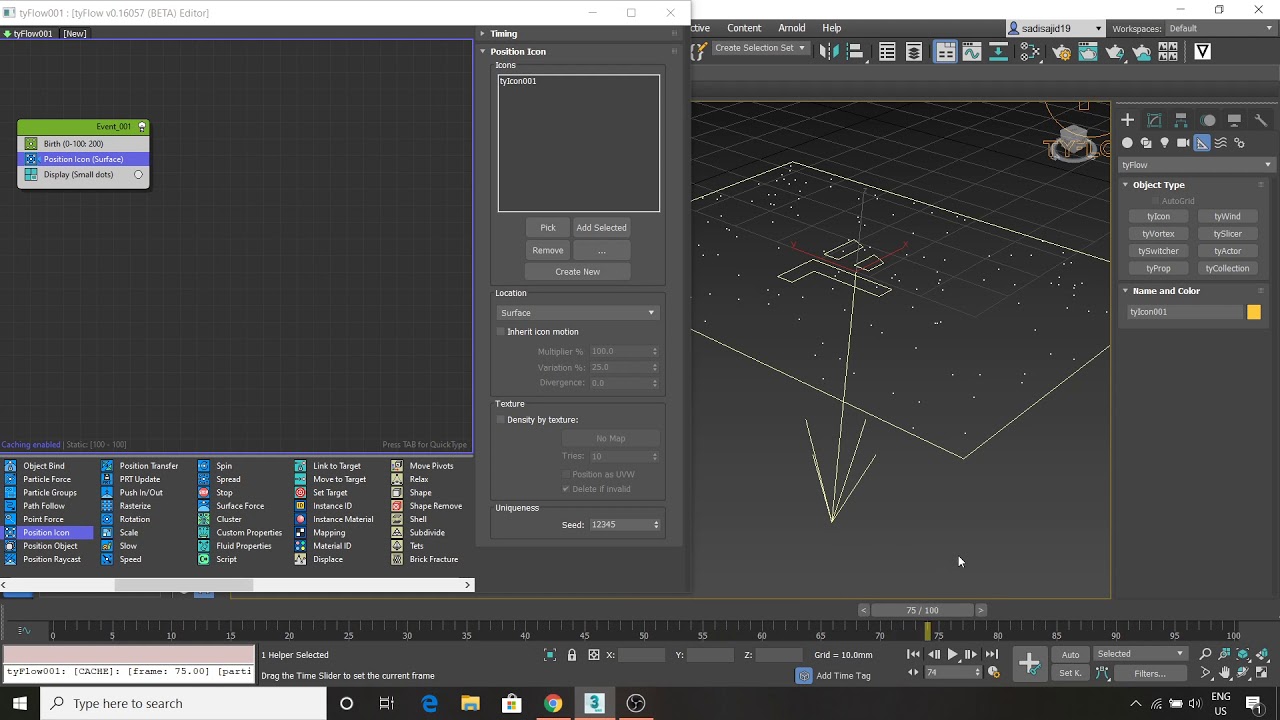Switch to the Utilities wrench tab
The height and width of the screenshot is (720, 1280).
1261,120
